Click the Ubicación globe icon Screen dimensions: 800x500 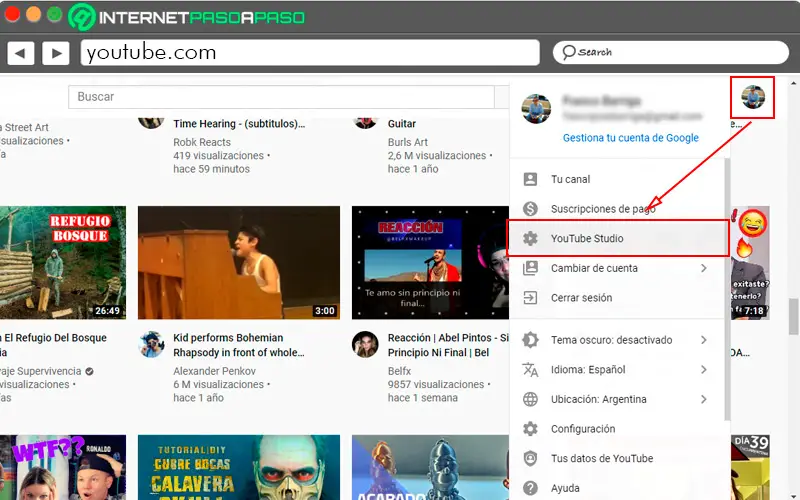click(x=530, y=399)
